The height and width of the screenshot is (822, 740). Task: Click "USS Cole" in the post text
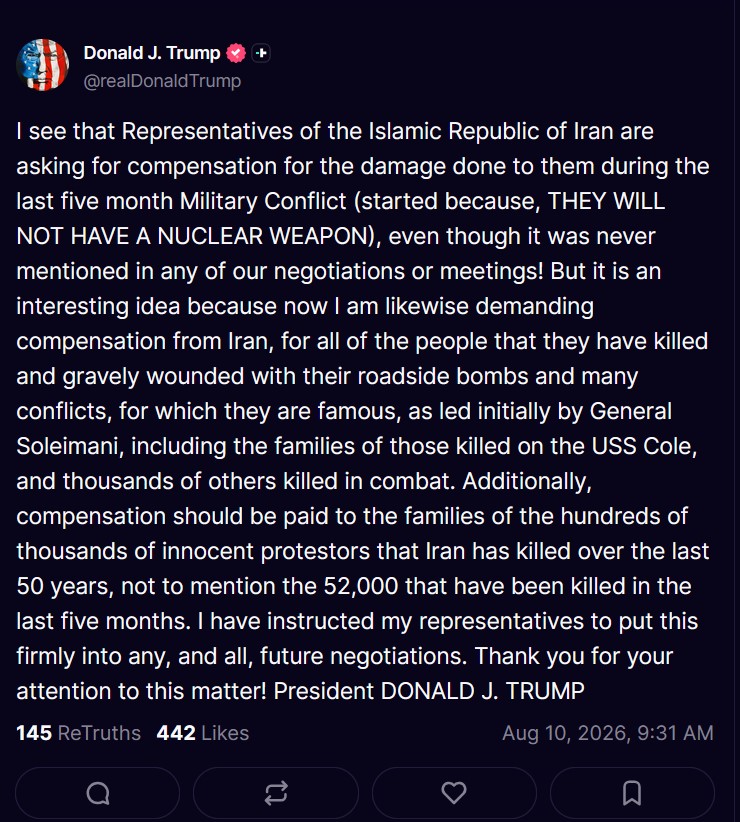point(644,447)
